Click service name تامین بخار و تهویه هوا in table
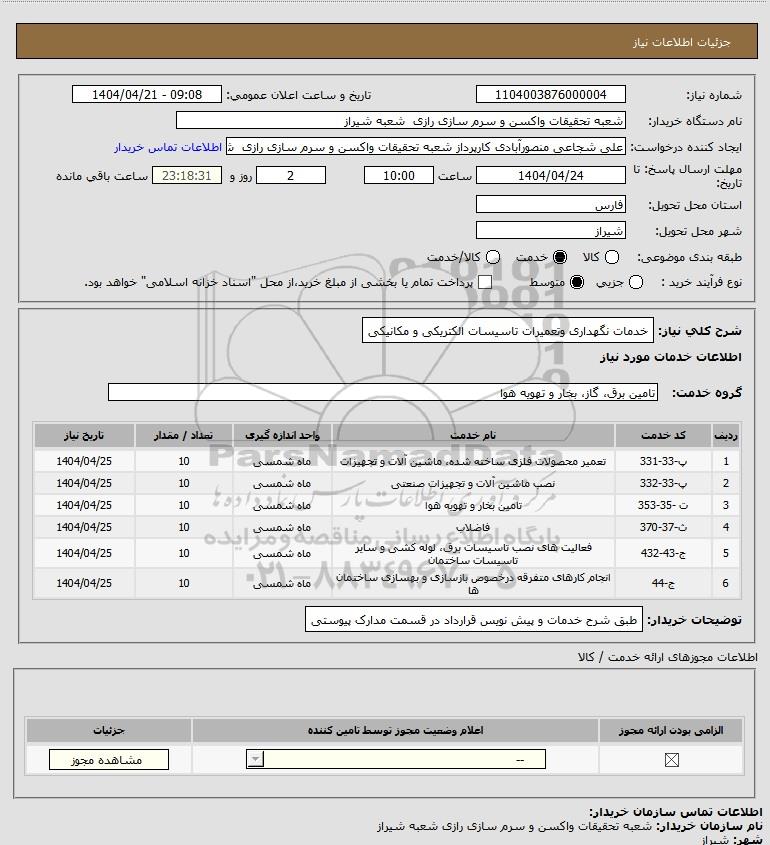Viewport: 770px width, 845px height. 473,506
